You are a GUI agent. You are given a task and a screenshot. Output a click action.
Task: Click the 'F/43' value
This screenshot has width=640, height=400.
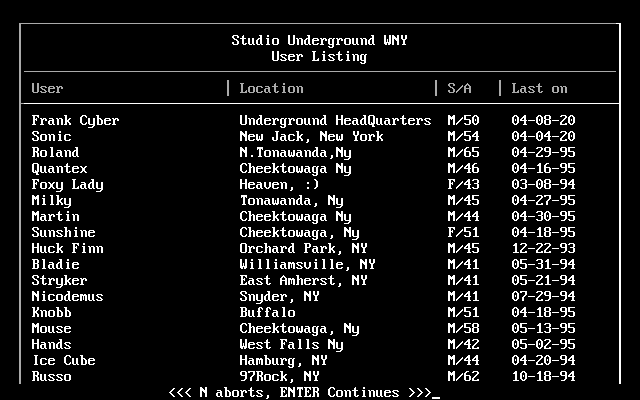tap(463, 184)
